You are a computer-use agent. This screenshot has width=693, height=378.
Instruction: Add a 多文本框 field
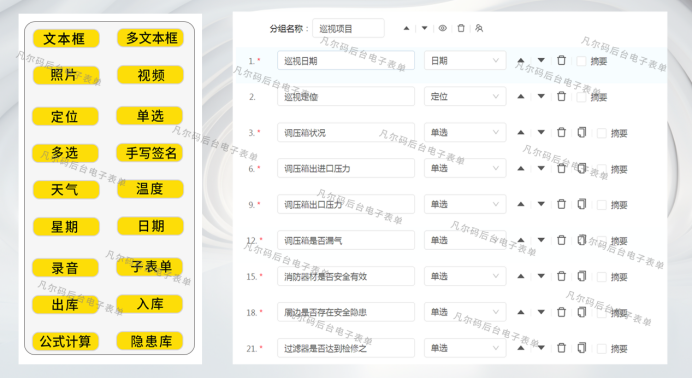[150, 38]
